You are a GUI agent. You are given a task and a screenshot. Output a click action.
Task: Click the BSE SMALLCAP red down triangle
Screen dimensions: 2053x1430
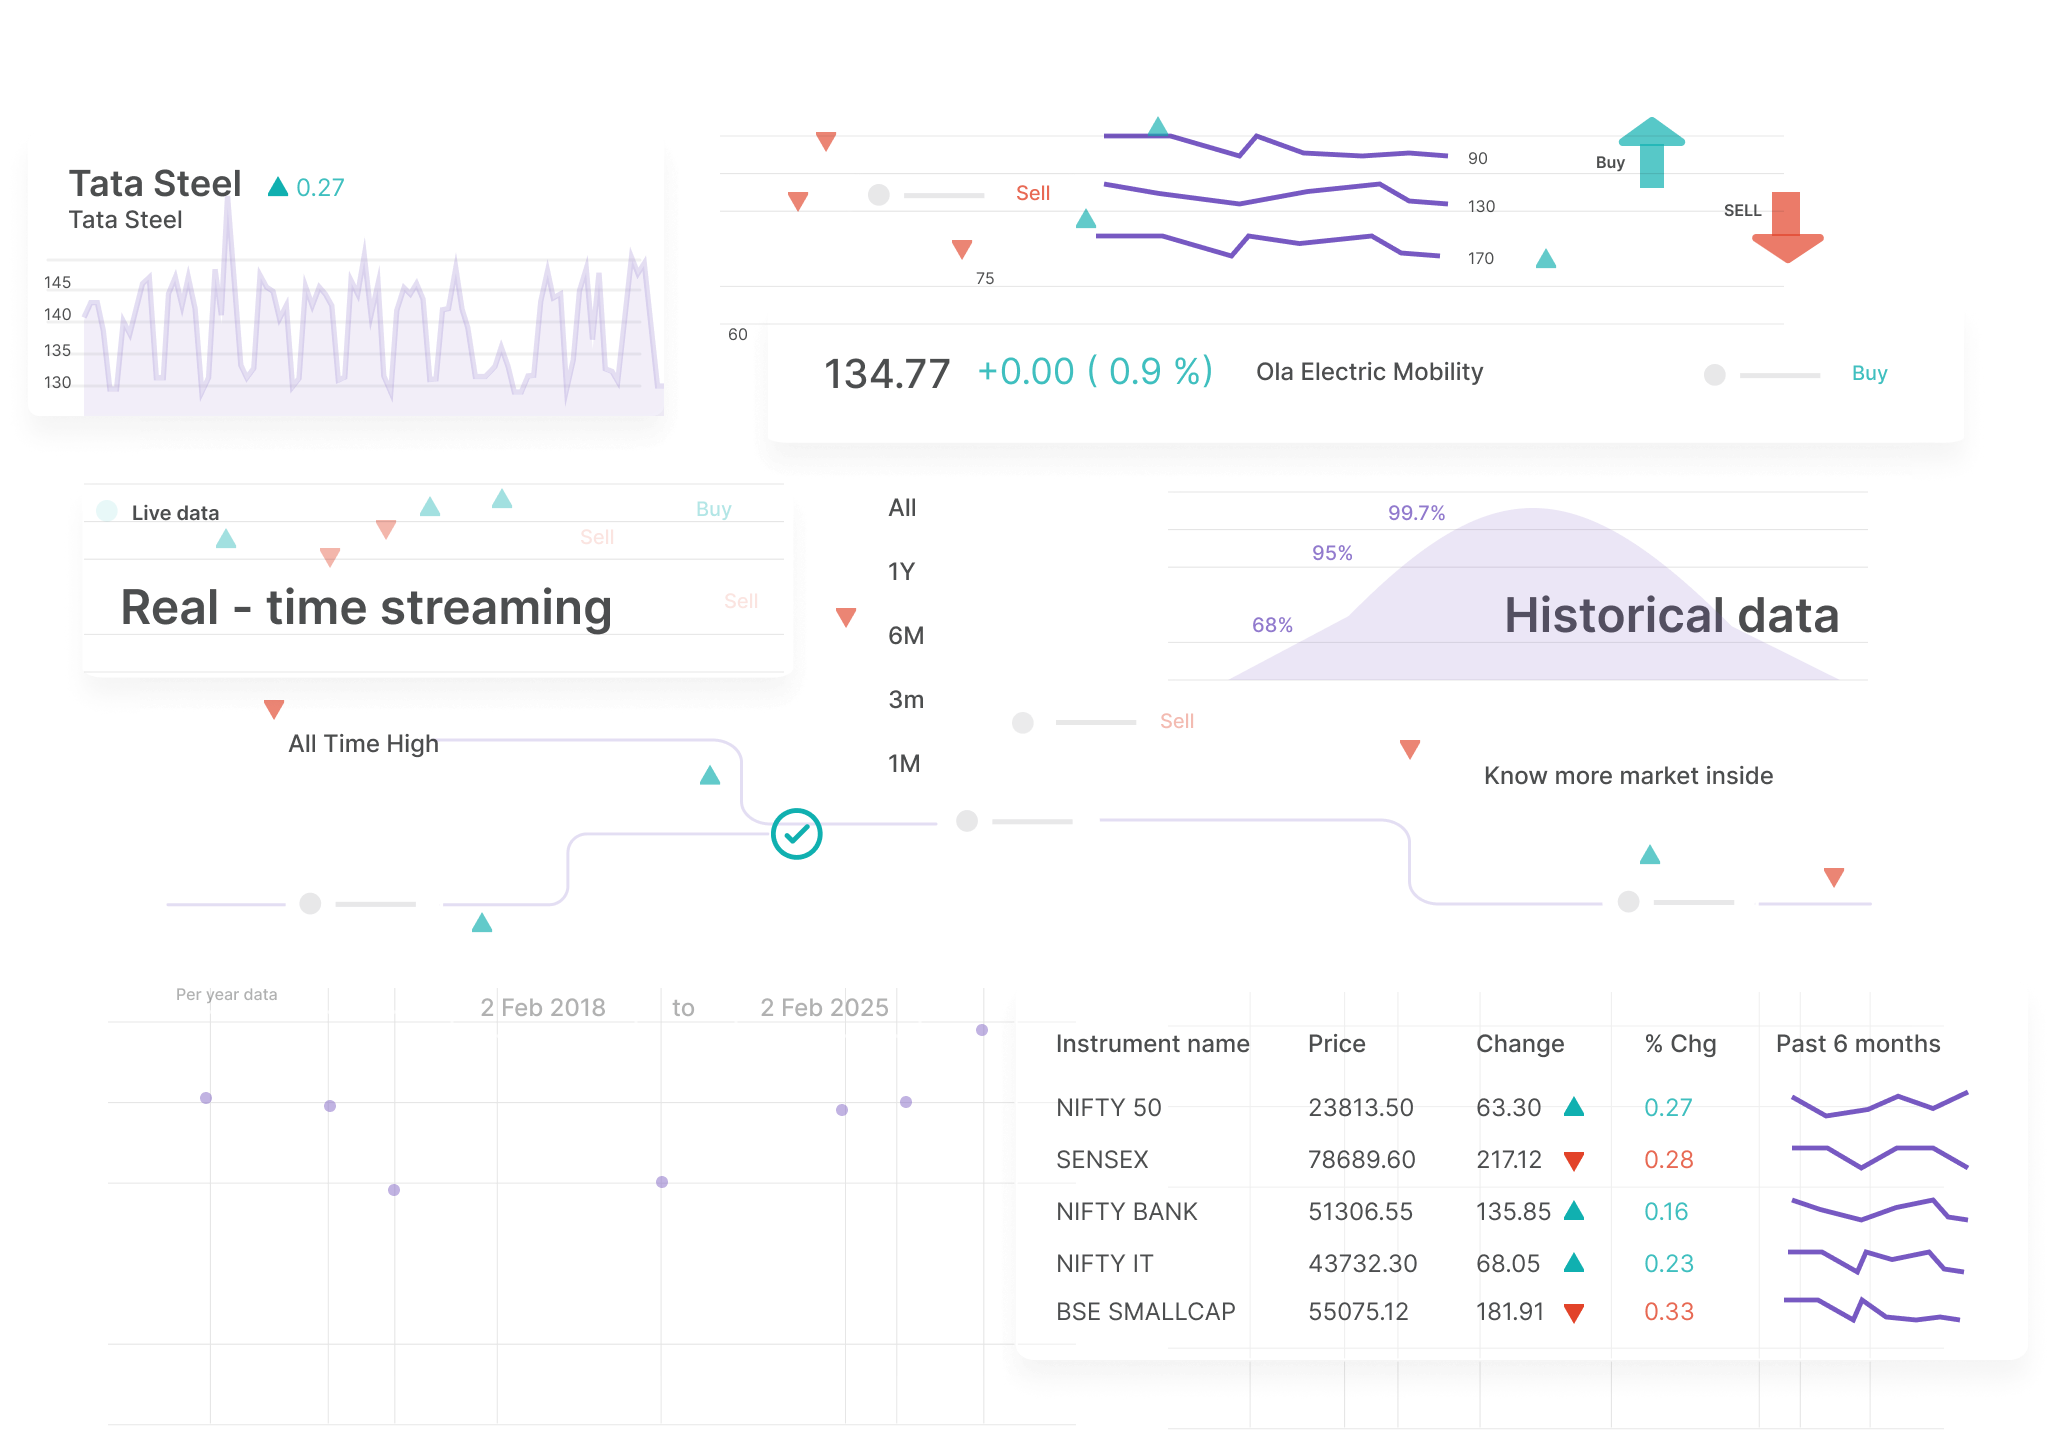1573,1313
